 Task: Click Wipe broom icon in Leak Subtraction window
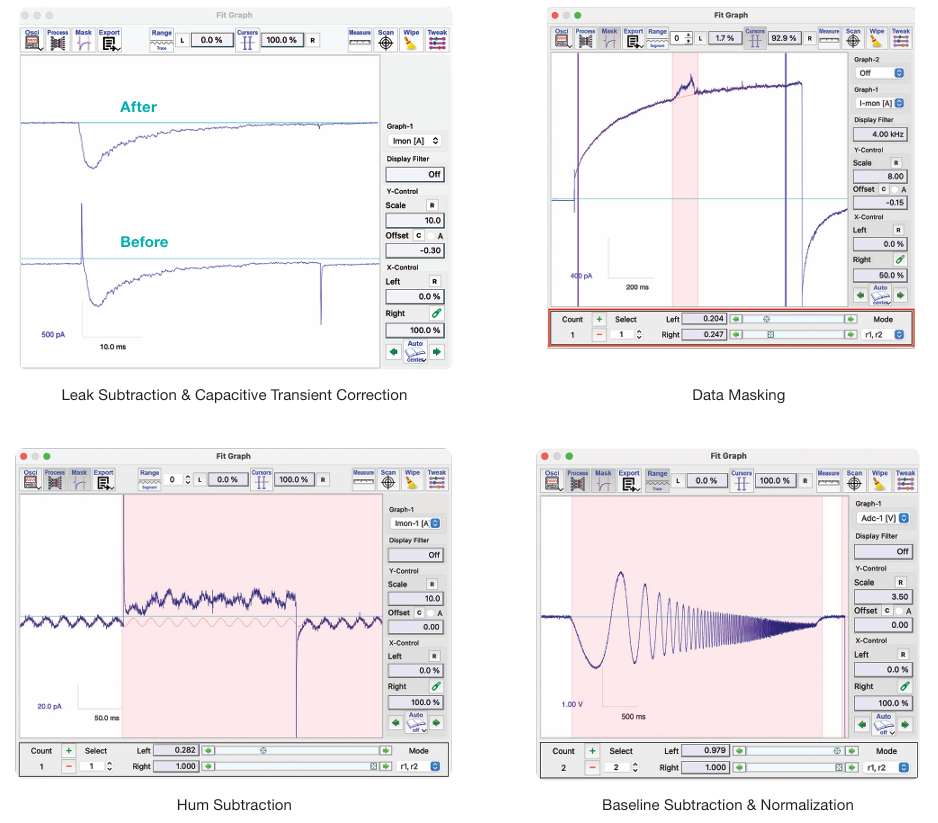click(411, 39)
